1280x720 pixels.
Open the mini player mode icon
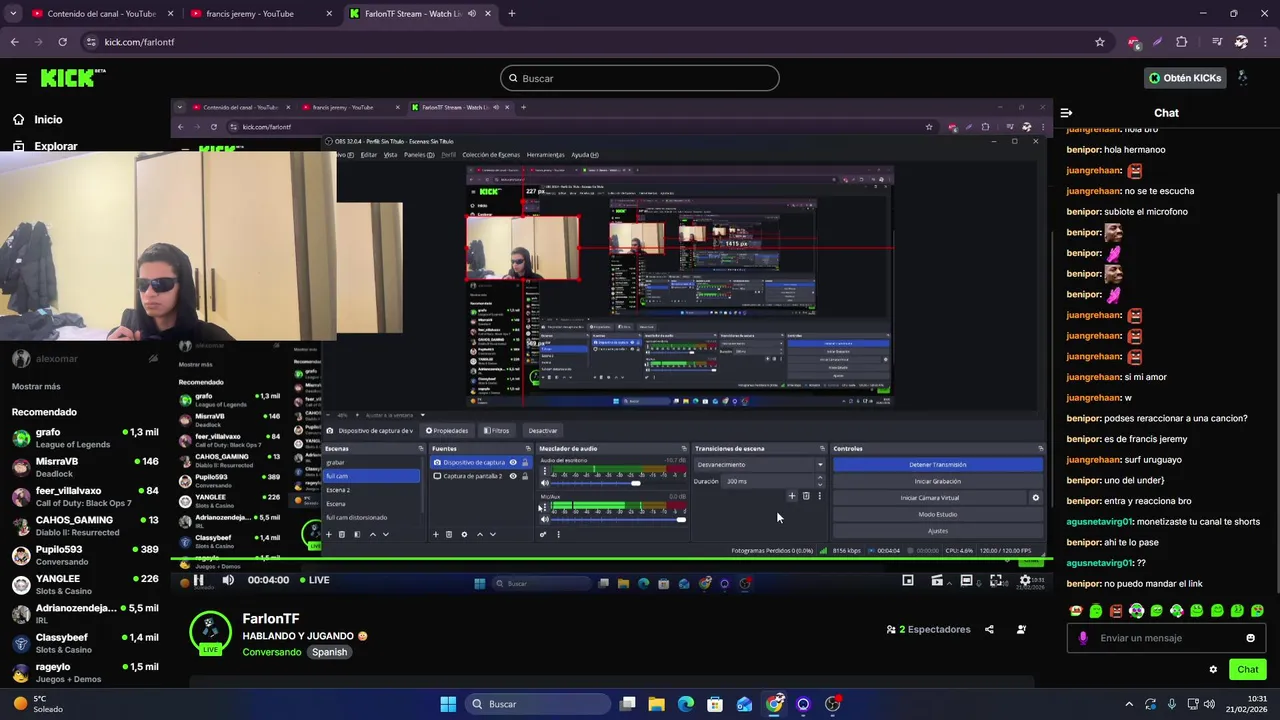pyautogui.click(x=908, y=580)
